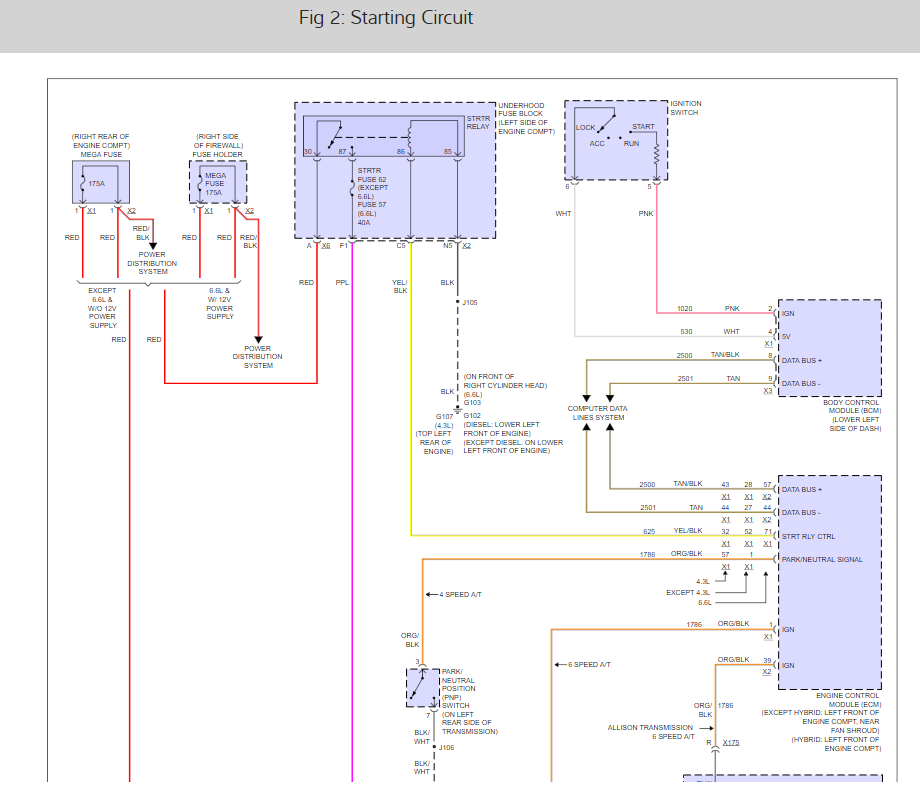This screenshot has height=804, width=920.
Task: Click the G102 ground symbol
Action: pyautogui.click(x=458, y=409)
